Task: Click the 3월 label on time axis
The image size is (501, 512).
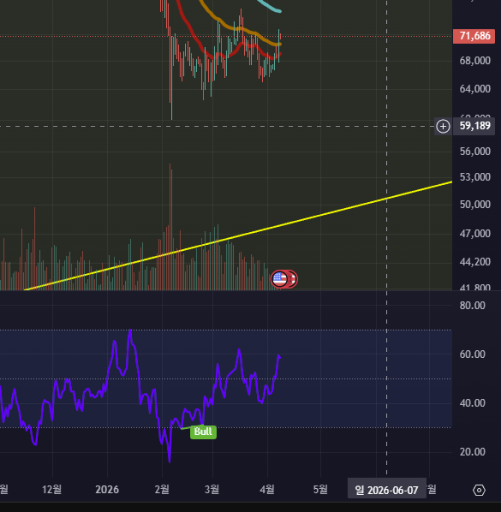Action: click(212, 489)
